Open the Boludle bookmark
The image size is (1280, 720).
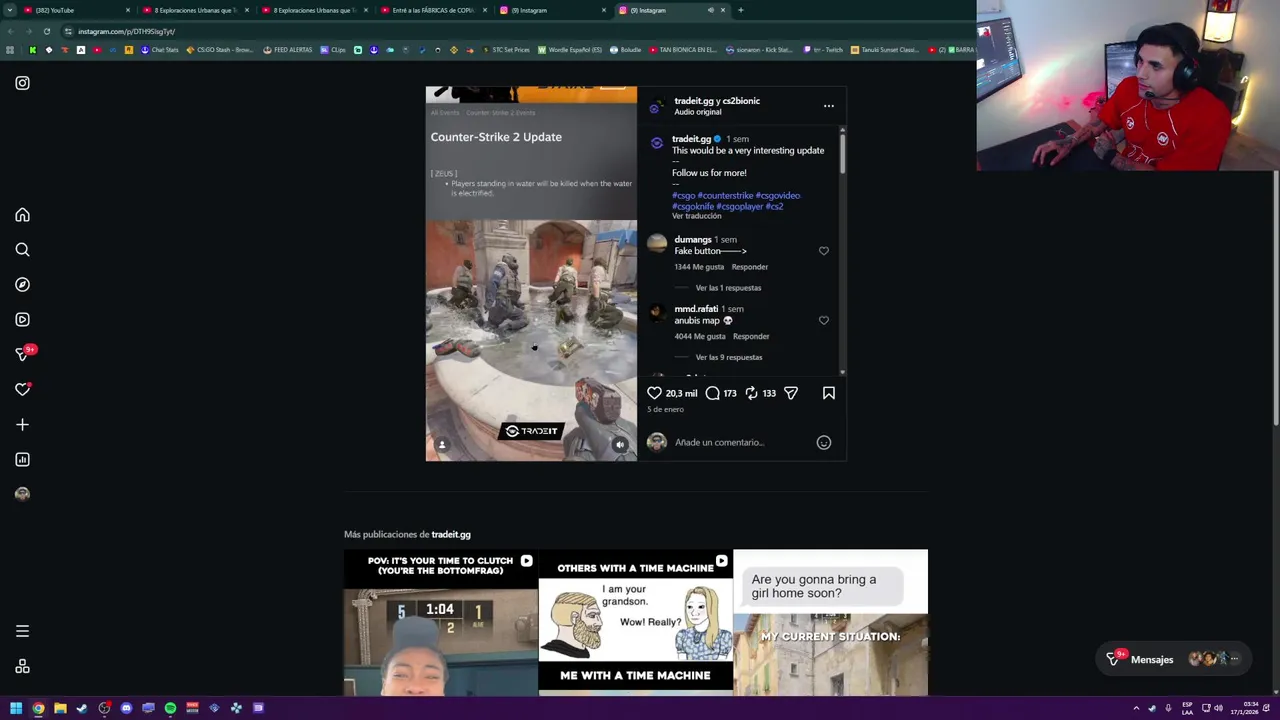(626, 50)
